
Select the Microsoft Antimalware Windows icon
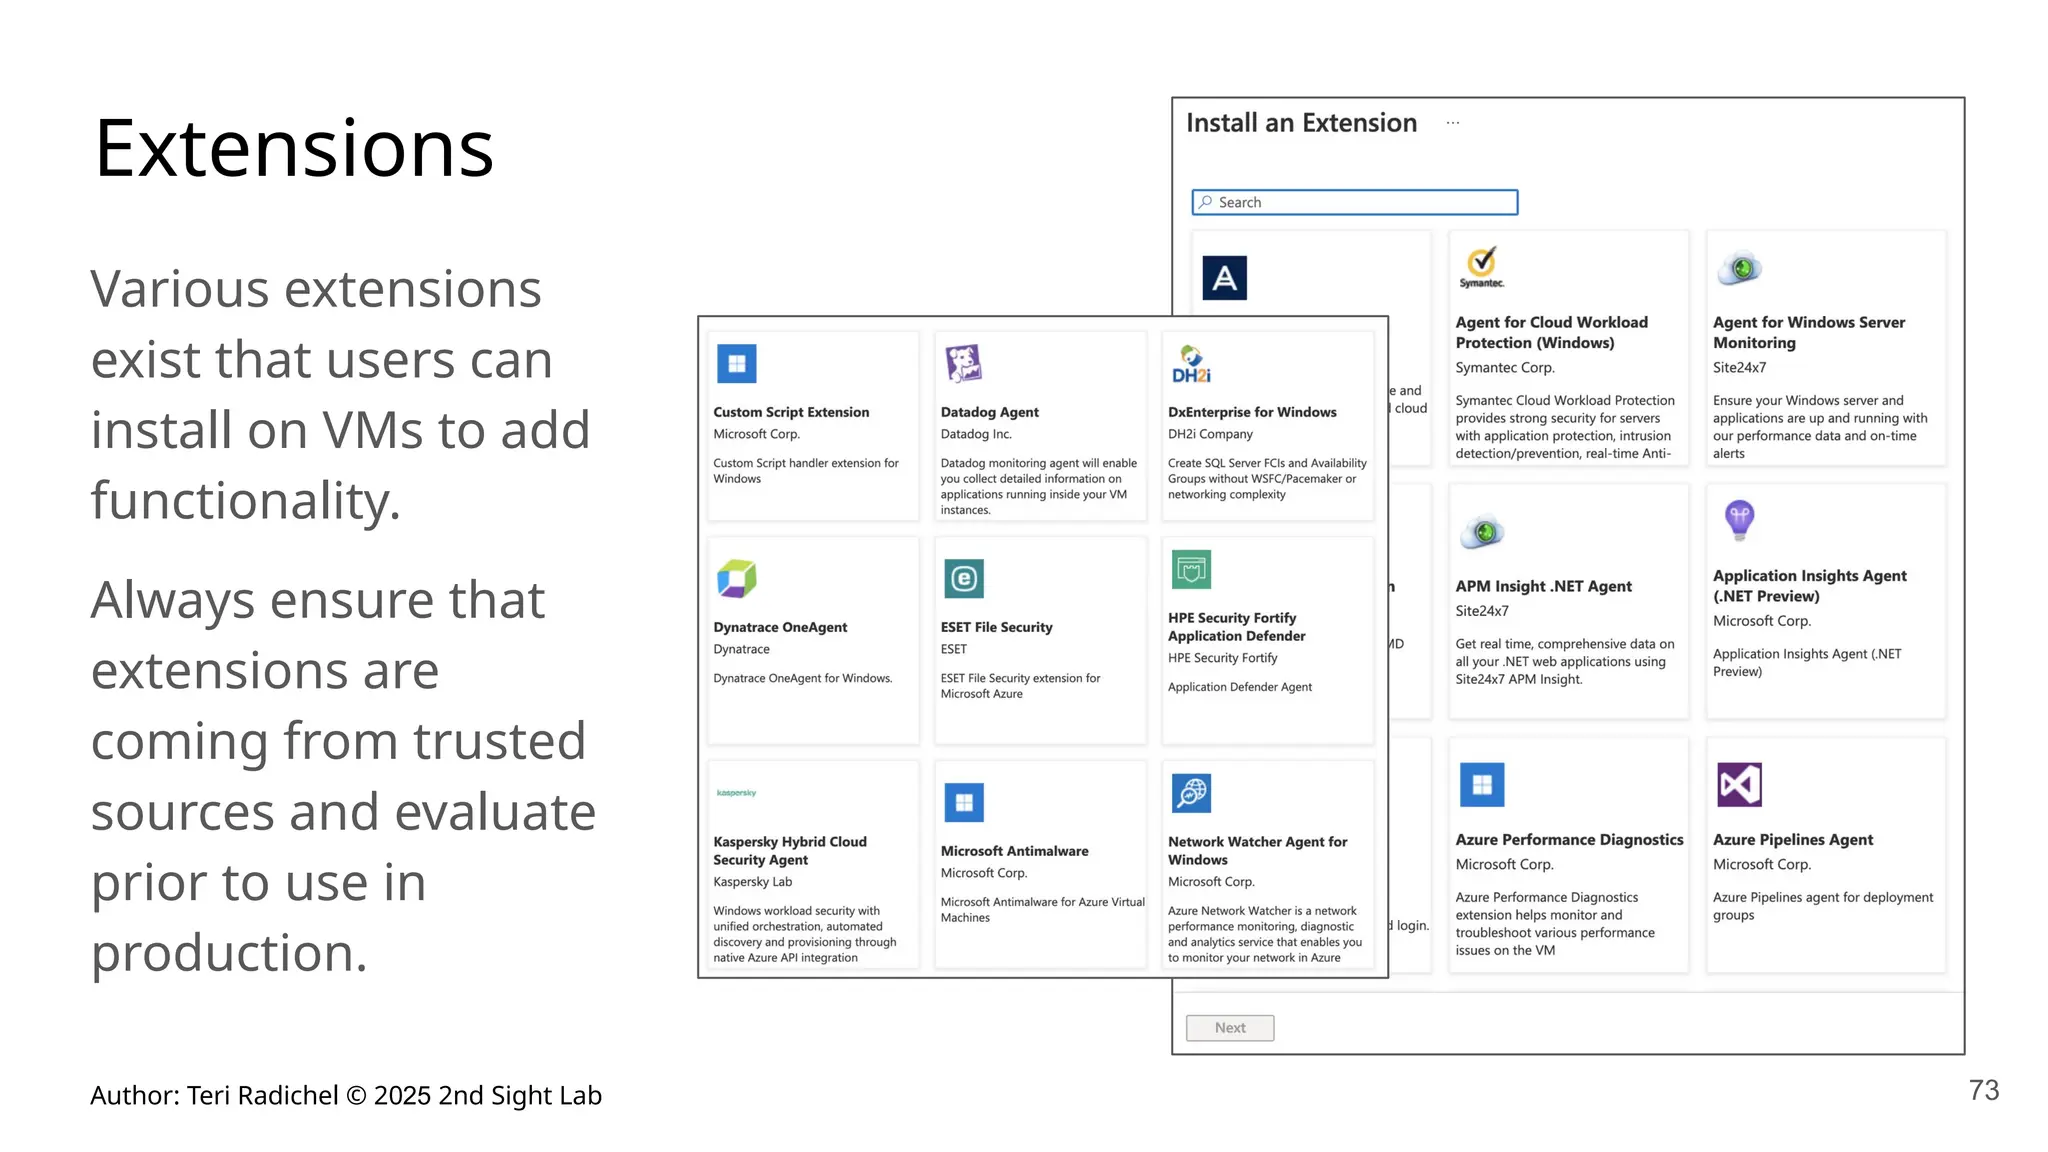click(x=964, y=802)
